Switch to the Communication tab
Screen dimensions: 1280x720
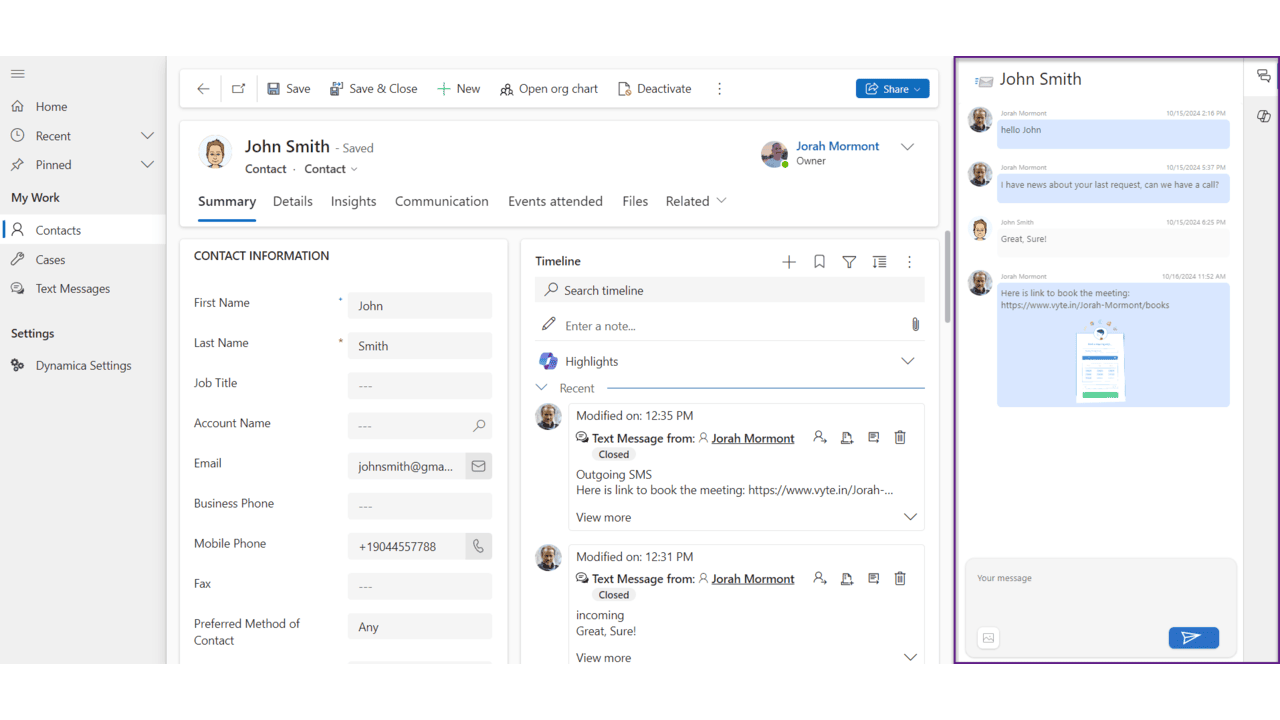442,201
